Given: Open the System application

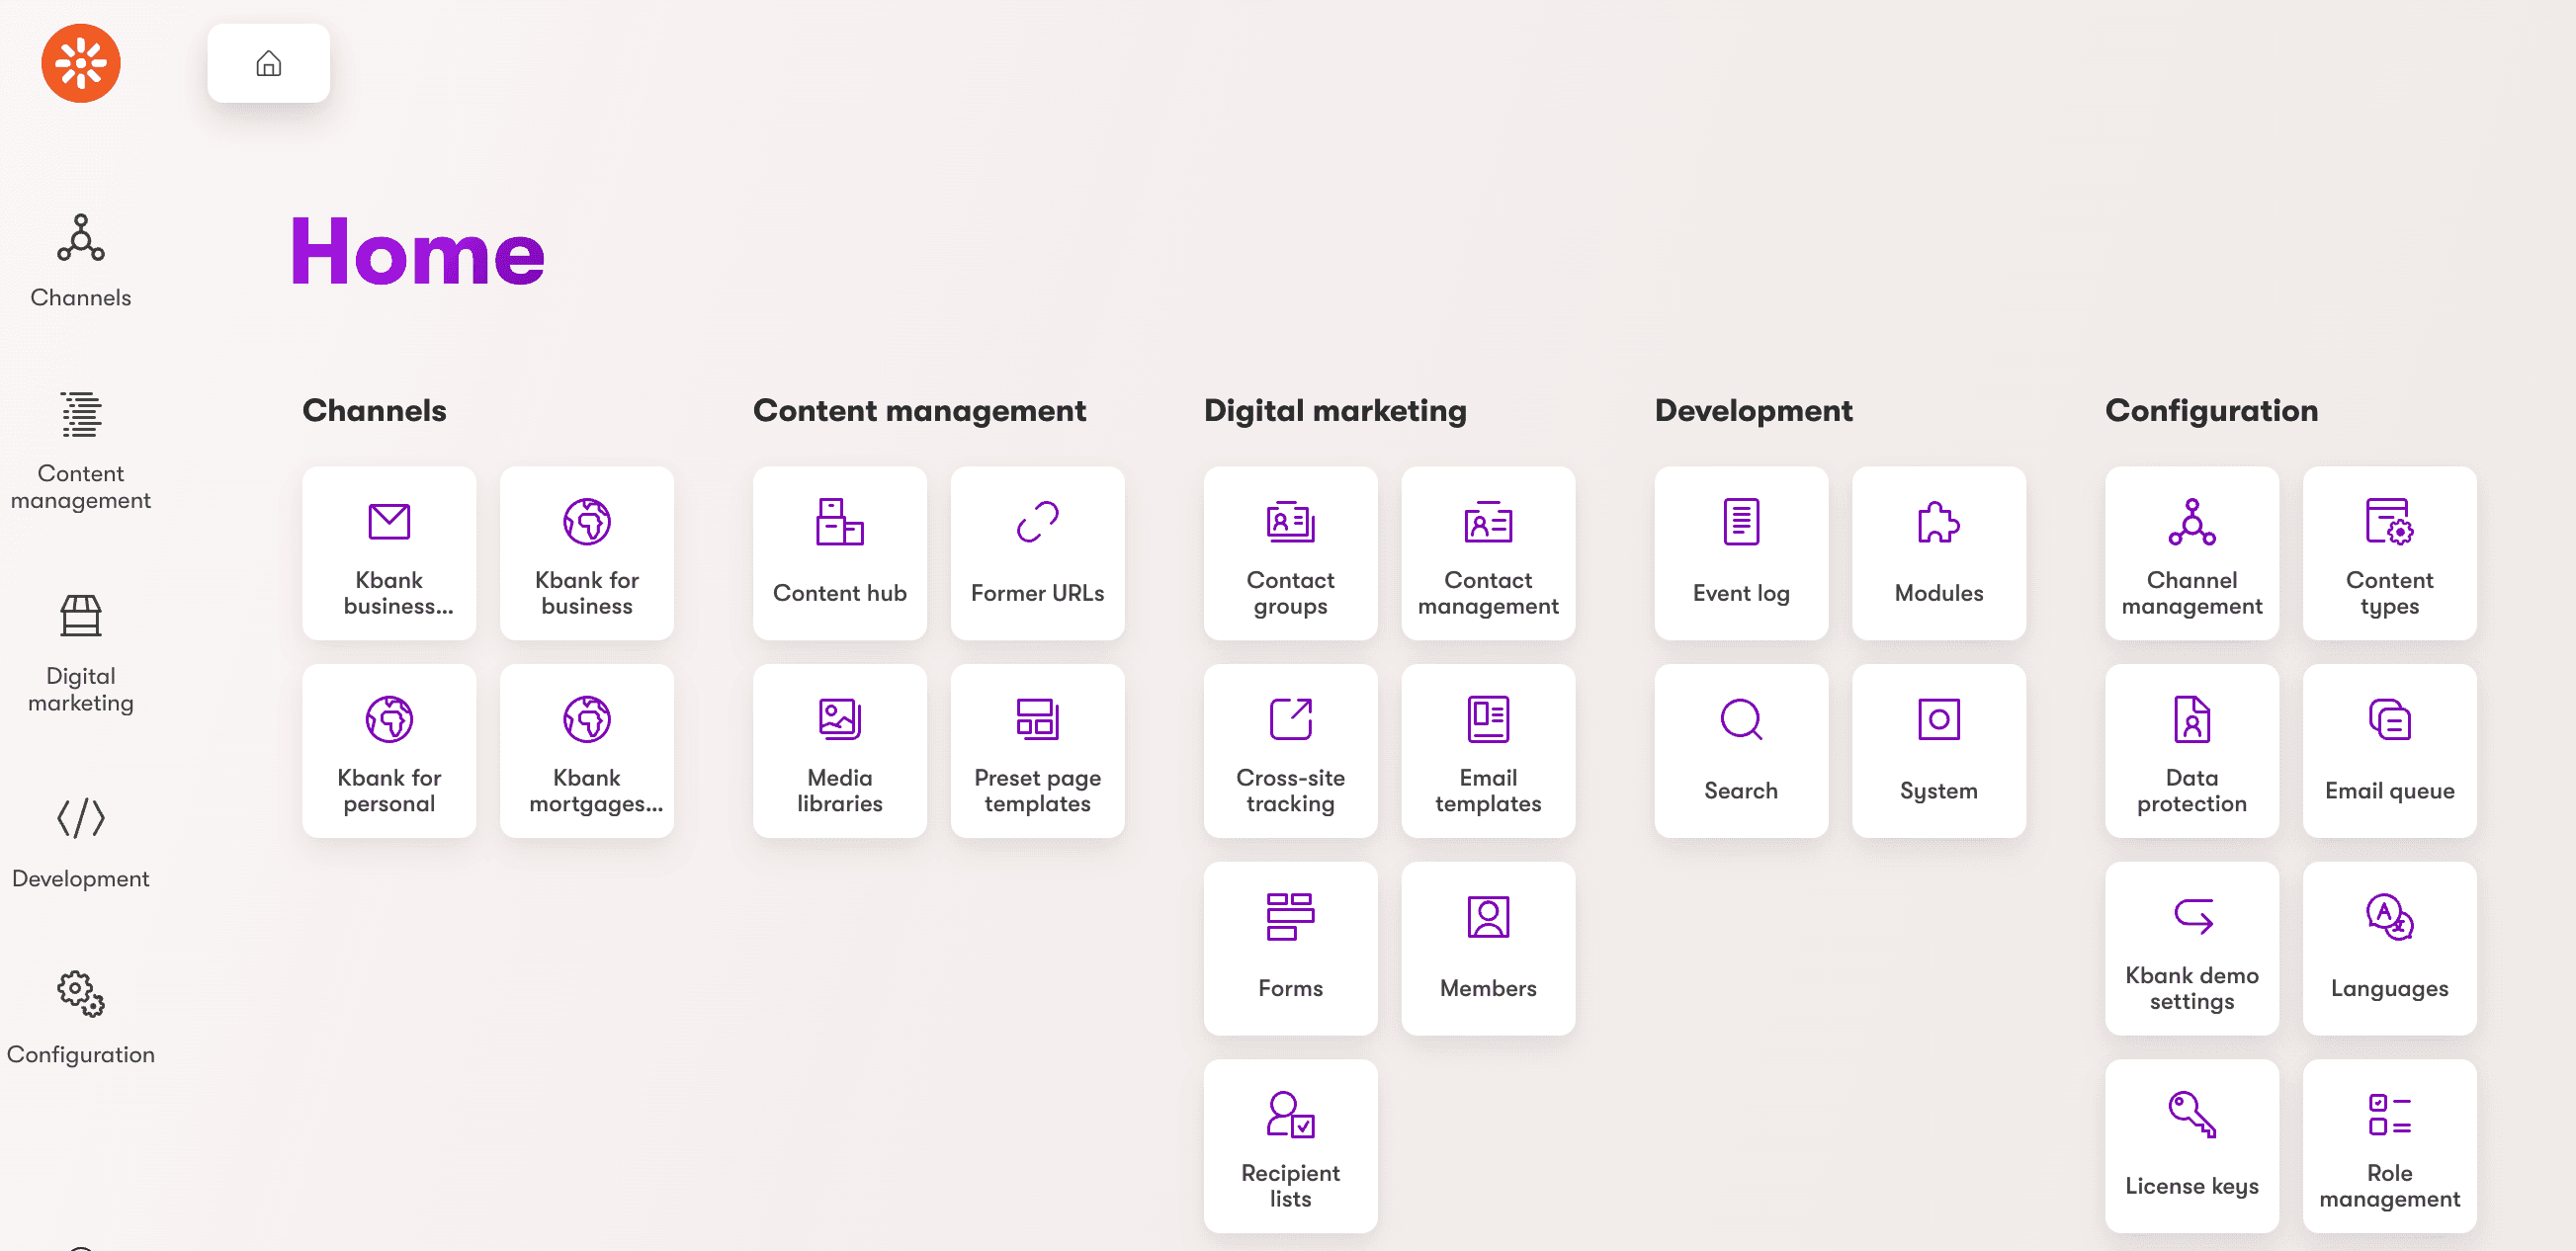Looking at the screenshot, I should 1938,750.
